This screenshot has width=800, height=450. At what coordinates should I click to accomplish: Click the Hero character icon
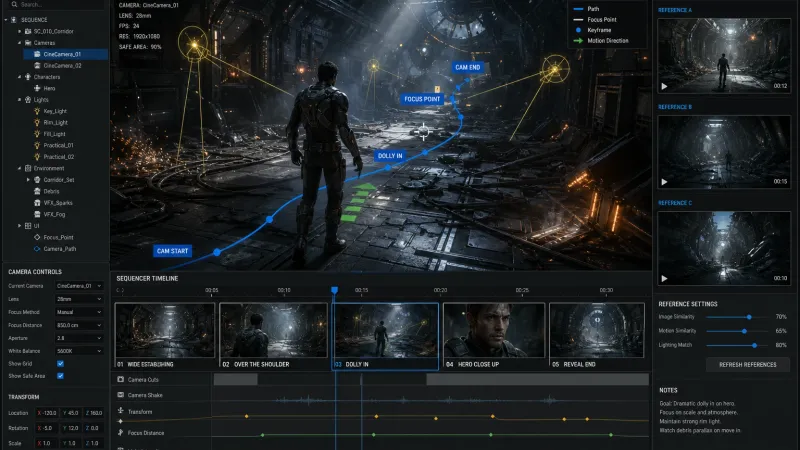(x=37, y=88)
